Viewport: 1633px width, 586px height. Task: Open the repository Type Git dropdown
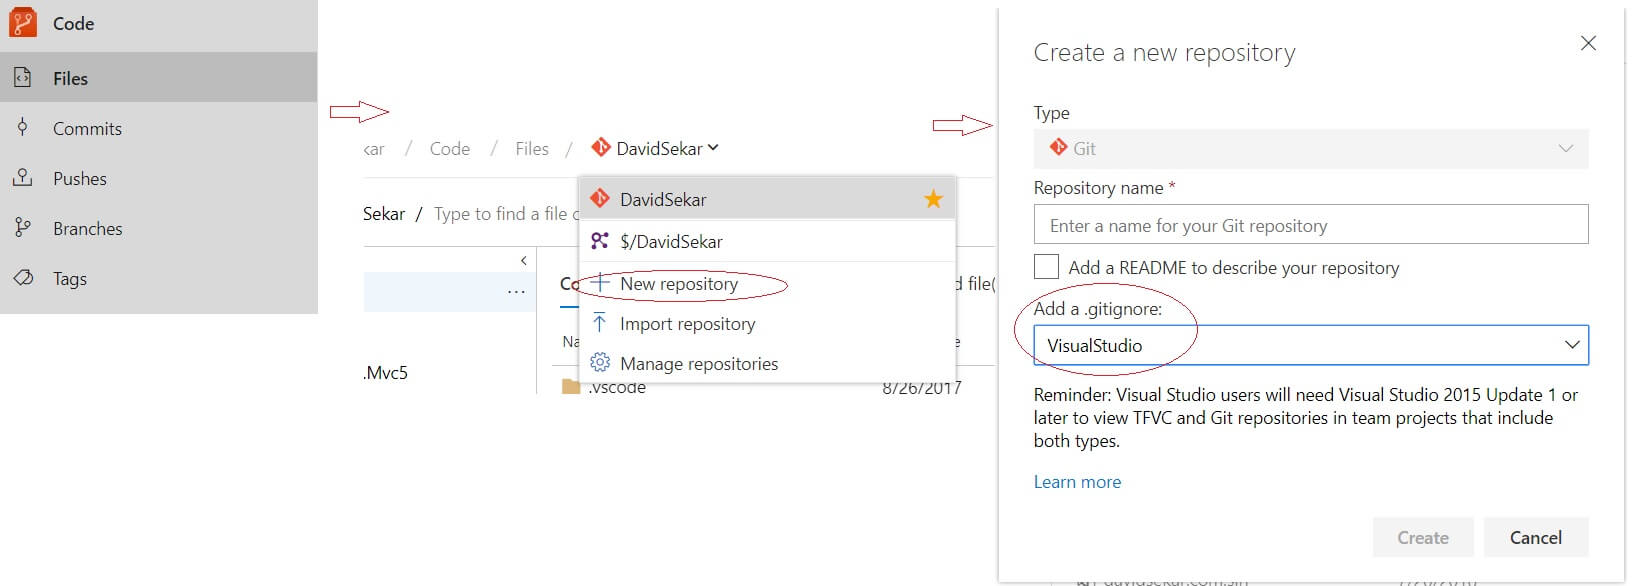(1310, 149)
